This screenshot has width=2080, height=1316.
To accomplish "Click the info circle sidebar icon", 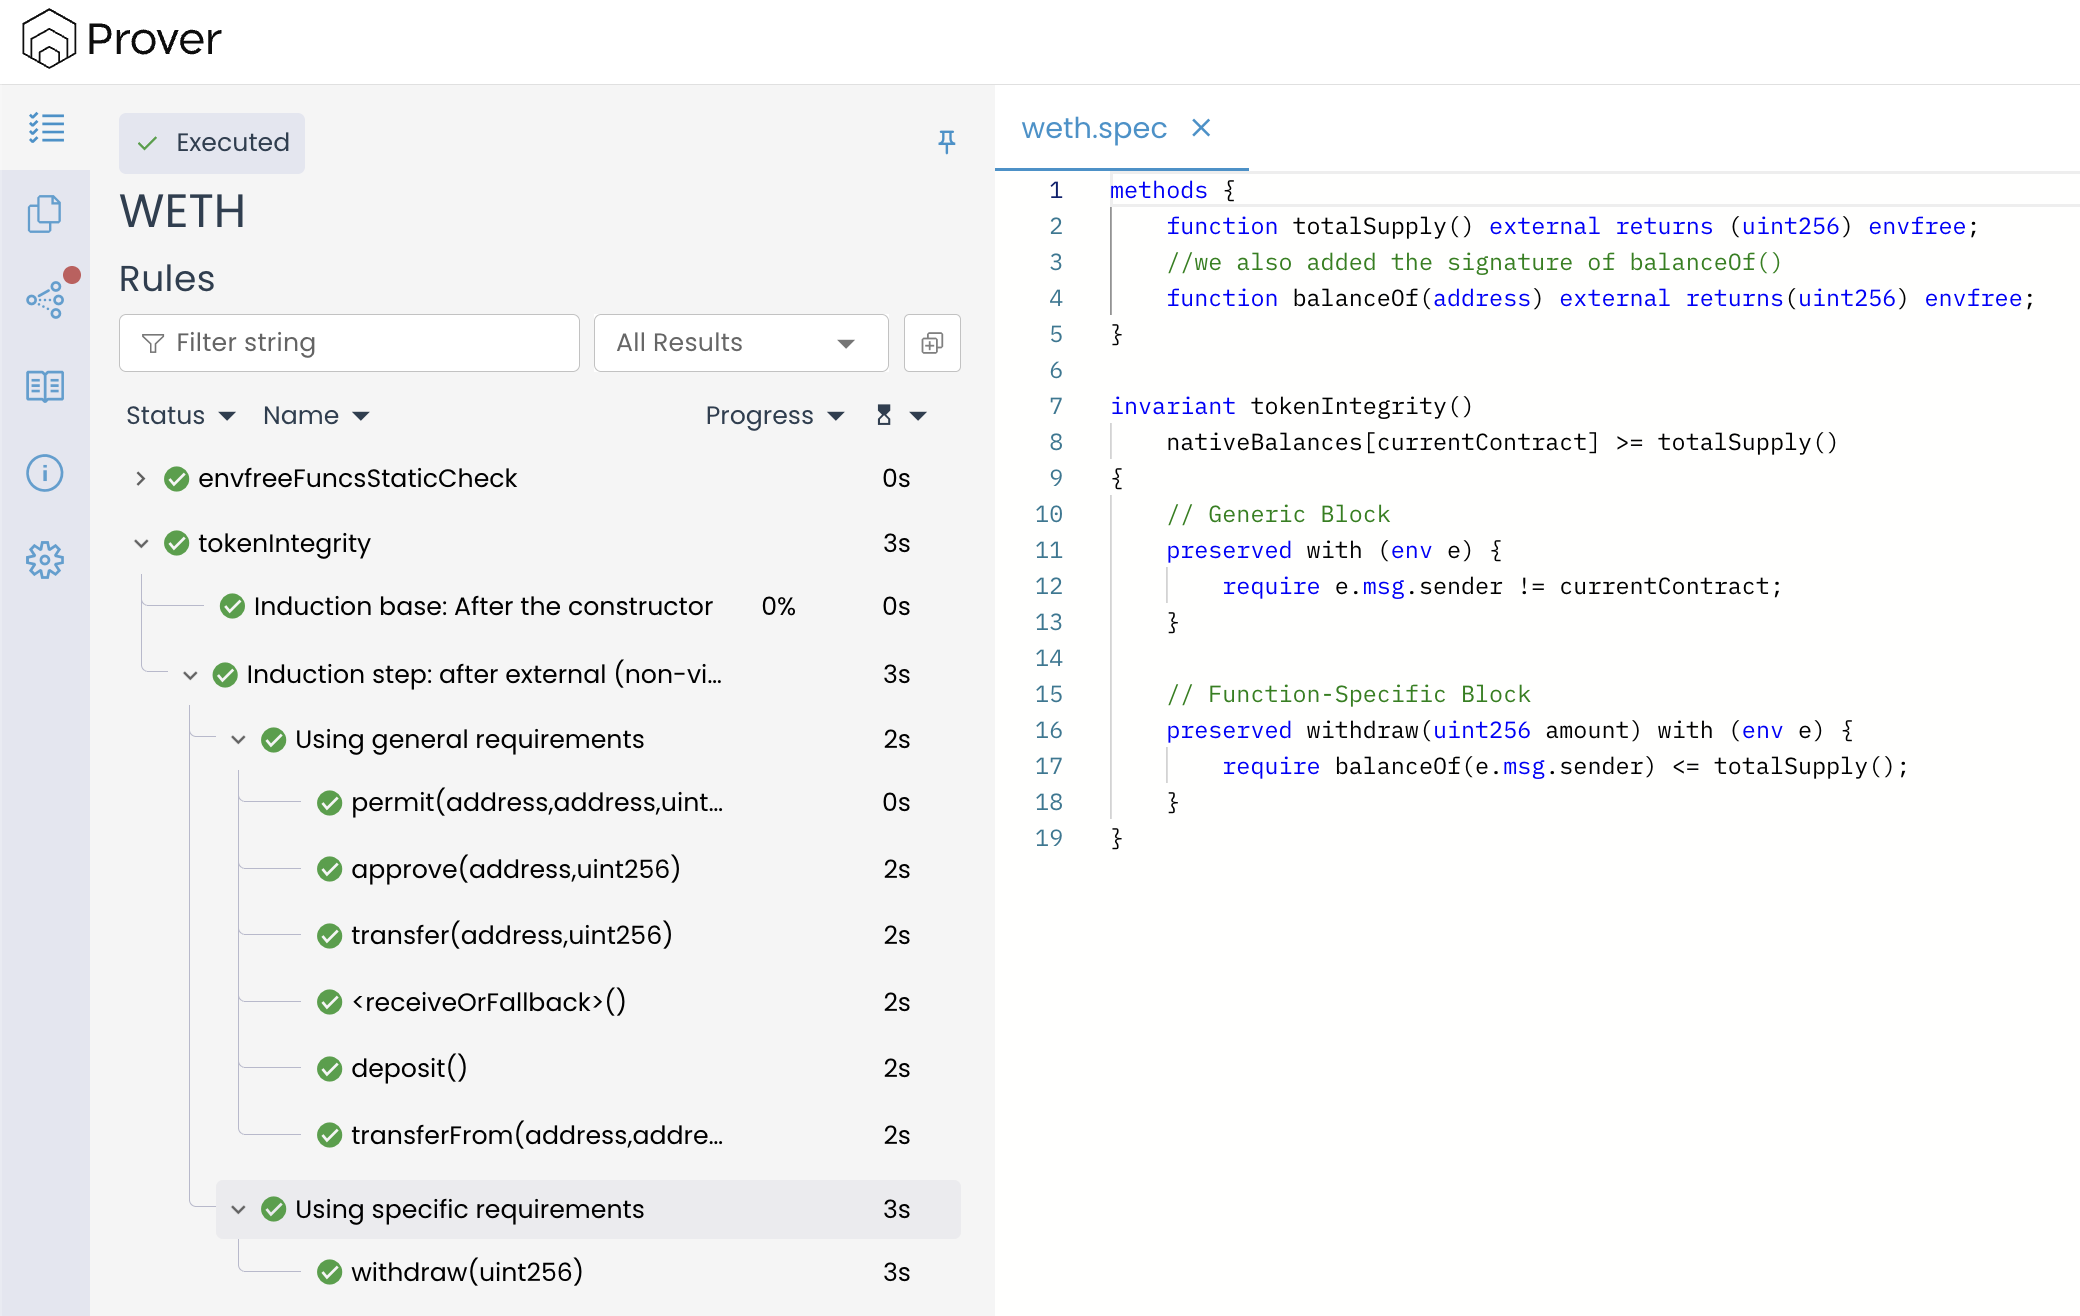I will point(45,473).
